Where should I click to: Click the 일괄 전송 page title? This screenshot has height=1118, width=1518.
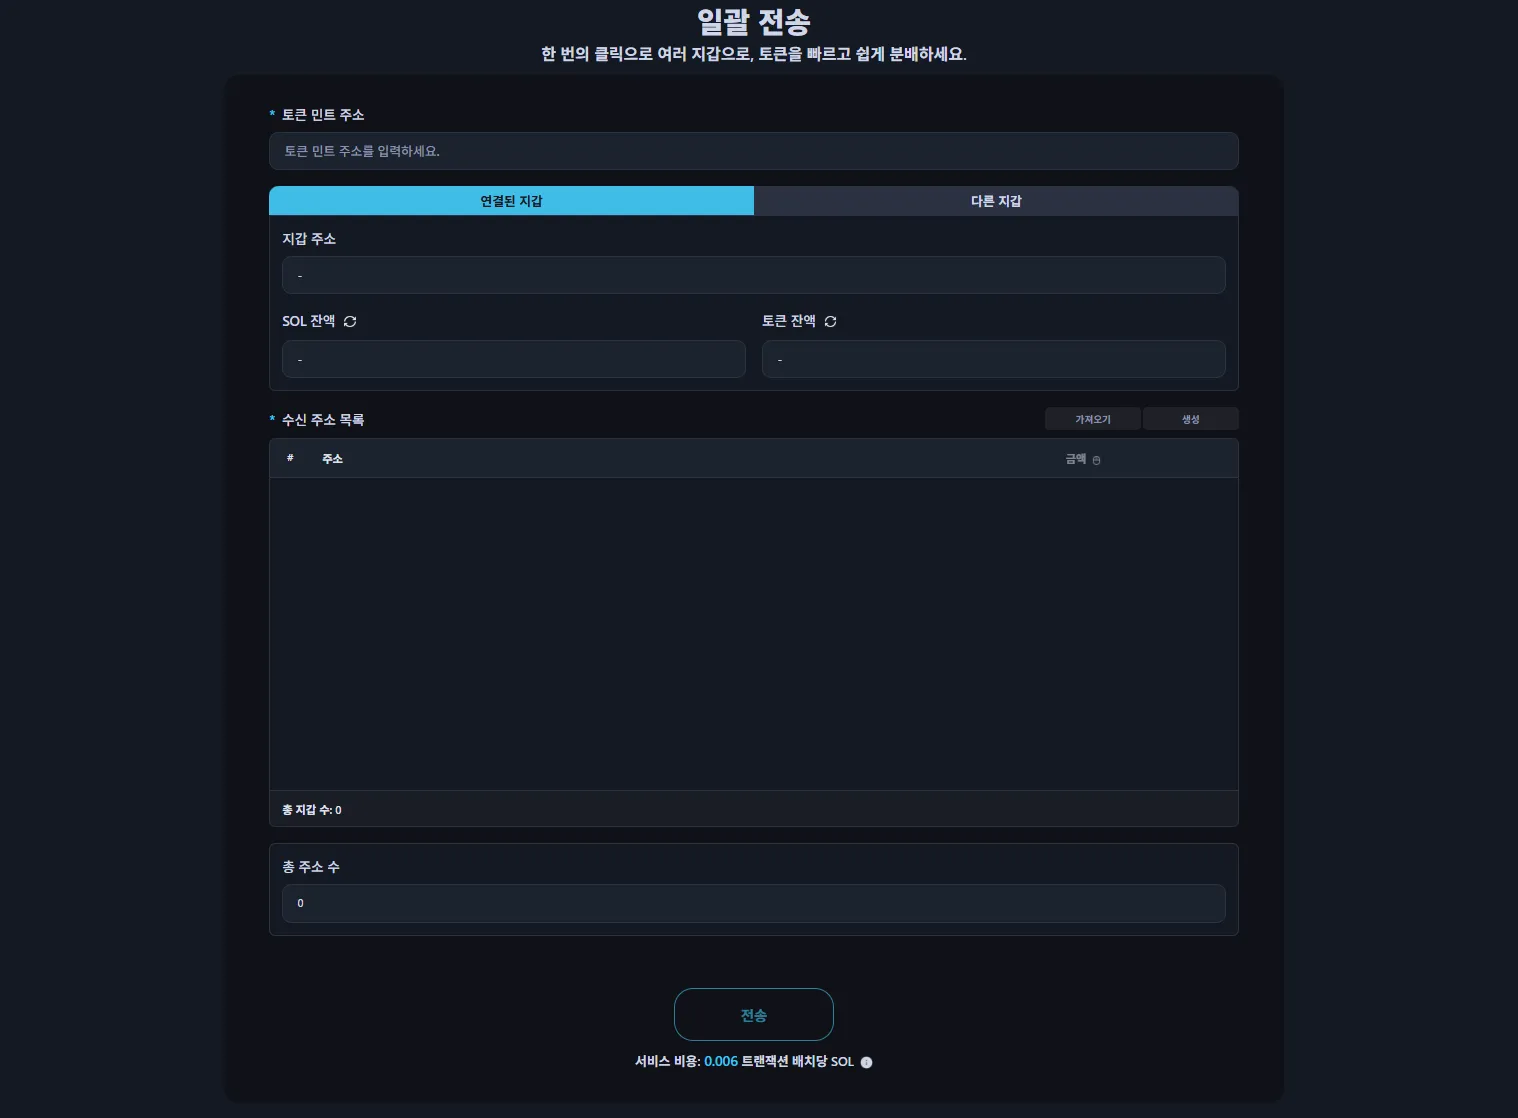(x=753, y=22)
